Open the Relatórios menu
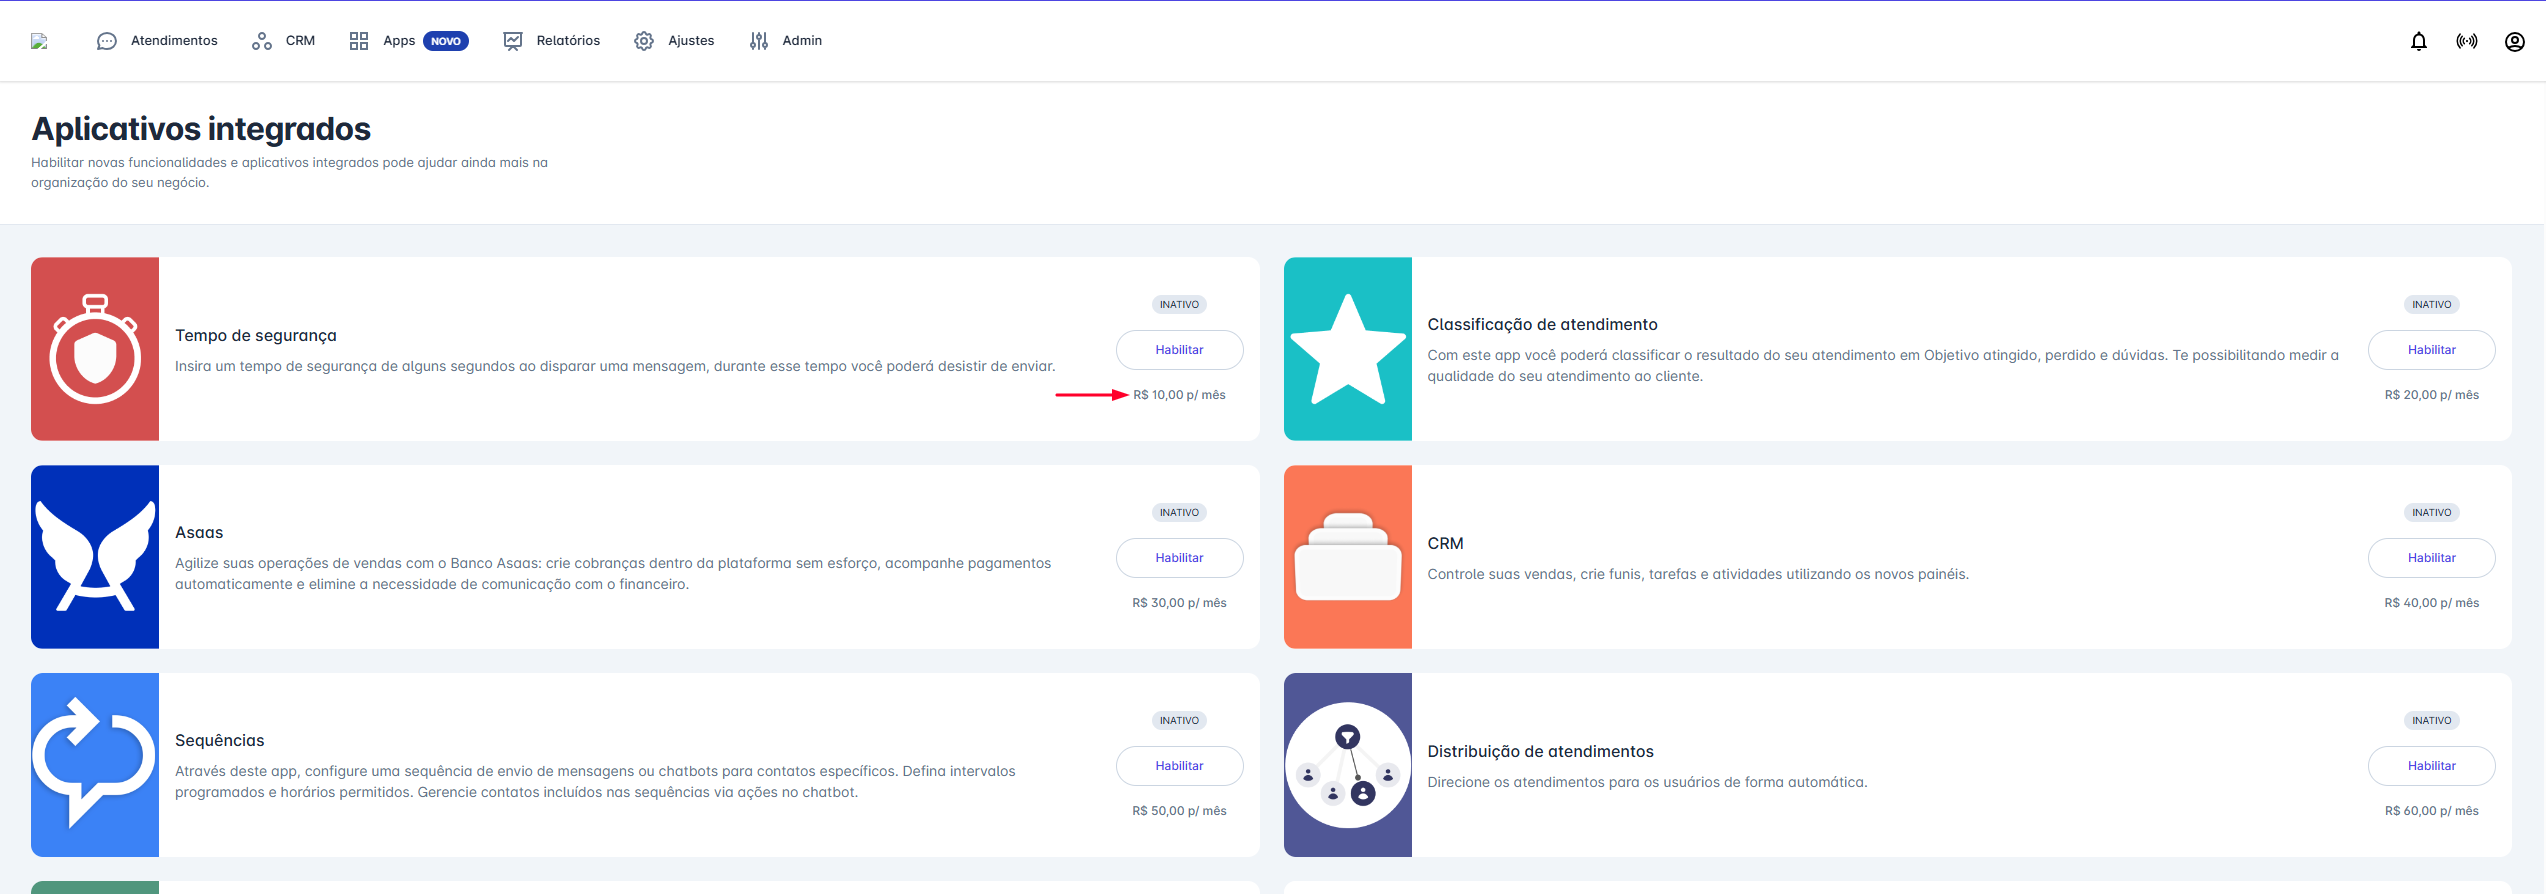2546x894 pixels. 552,41
